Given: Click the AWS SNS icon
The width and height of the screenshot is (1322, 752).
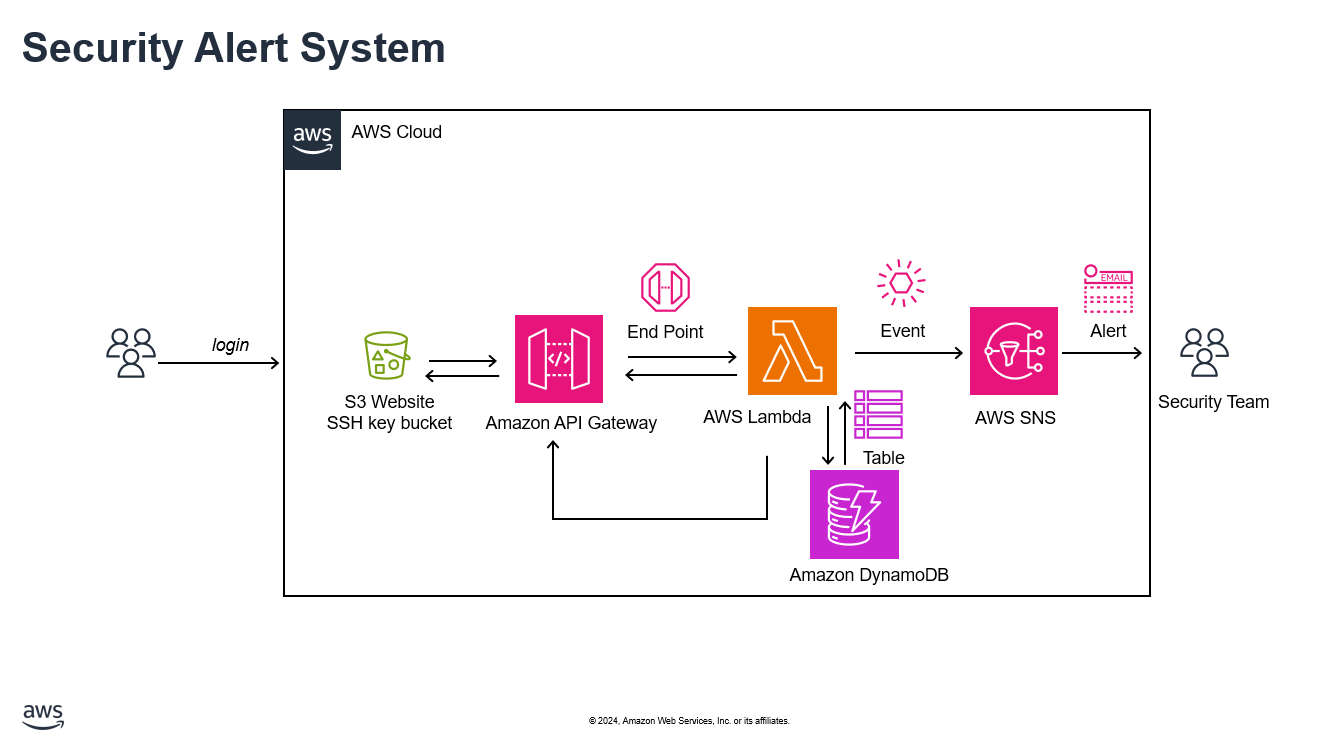Looking at the screenshot, I should pos(1014,351).
